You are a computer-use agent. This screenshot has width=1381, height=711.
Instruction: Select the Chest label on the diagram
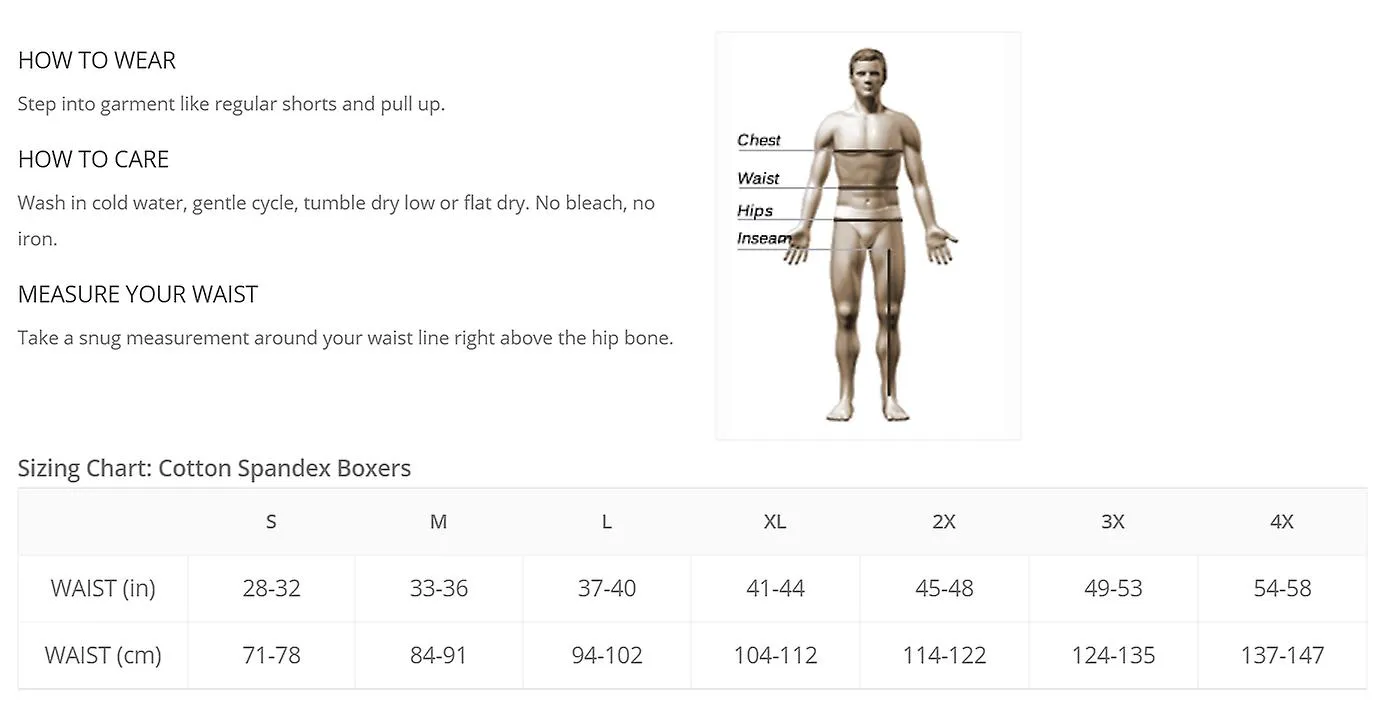759,140
